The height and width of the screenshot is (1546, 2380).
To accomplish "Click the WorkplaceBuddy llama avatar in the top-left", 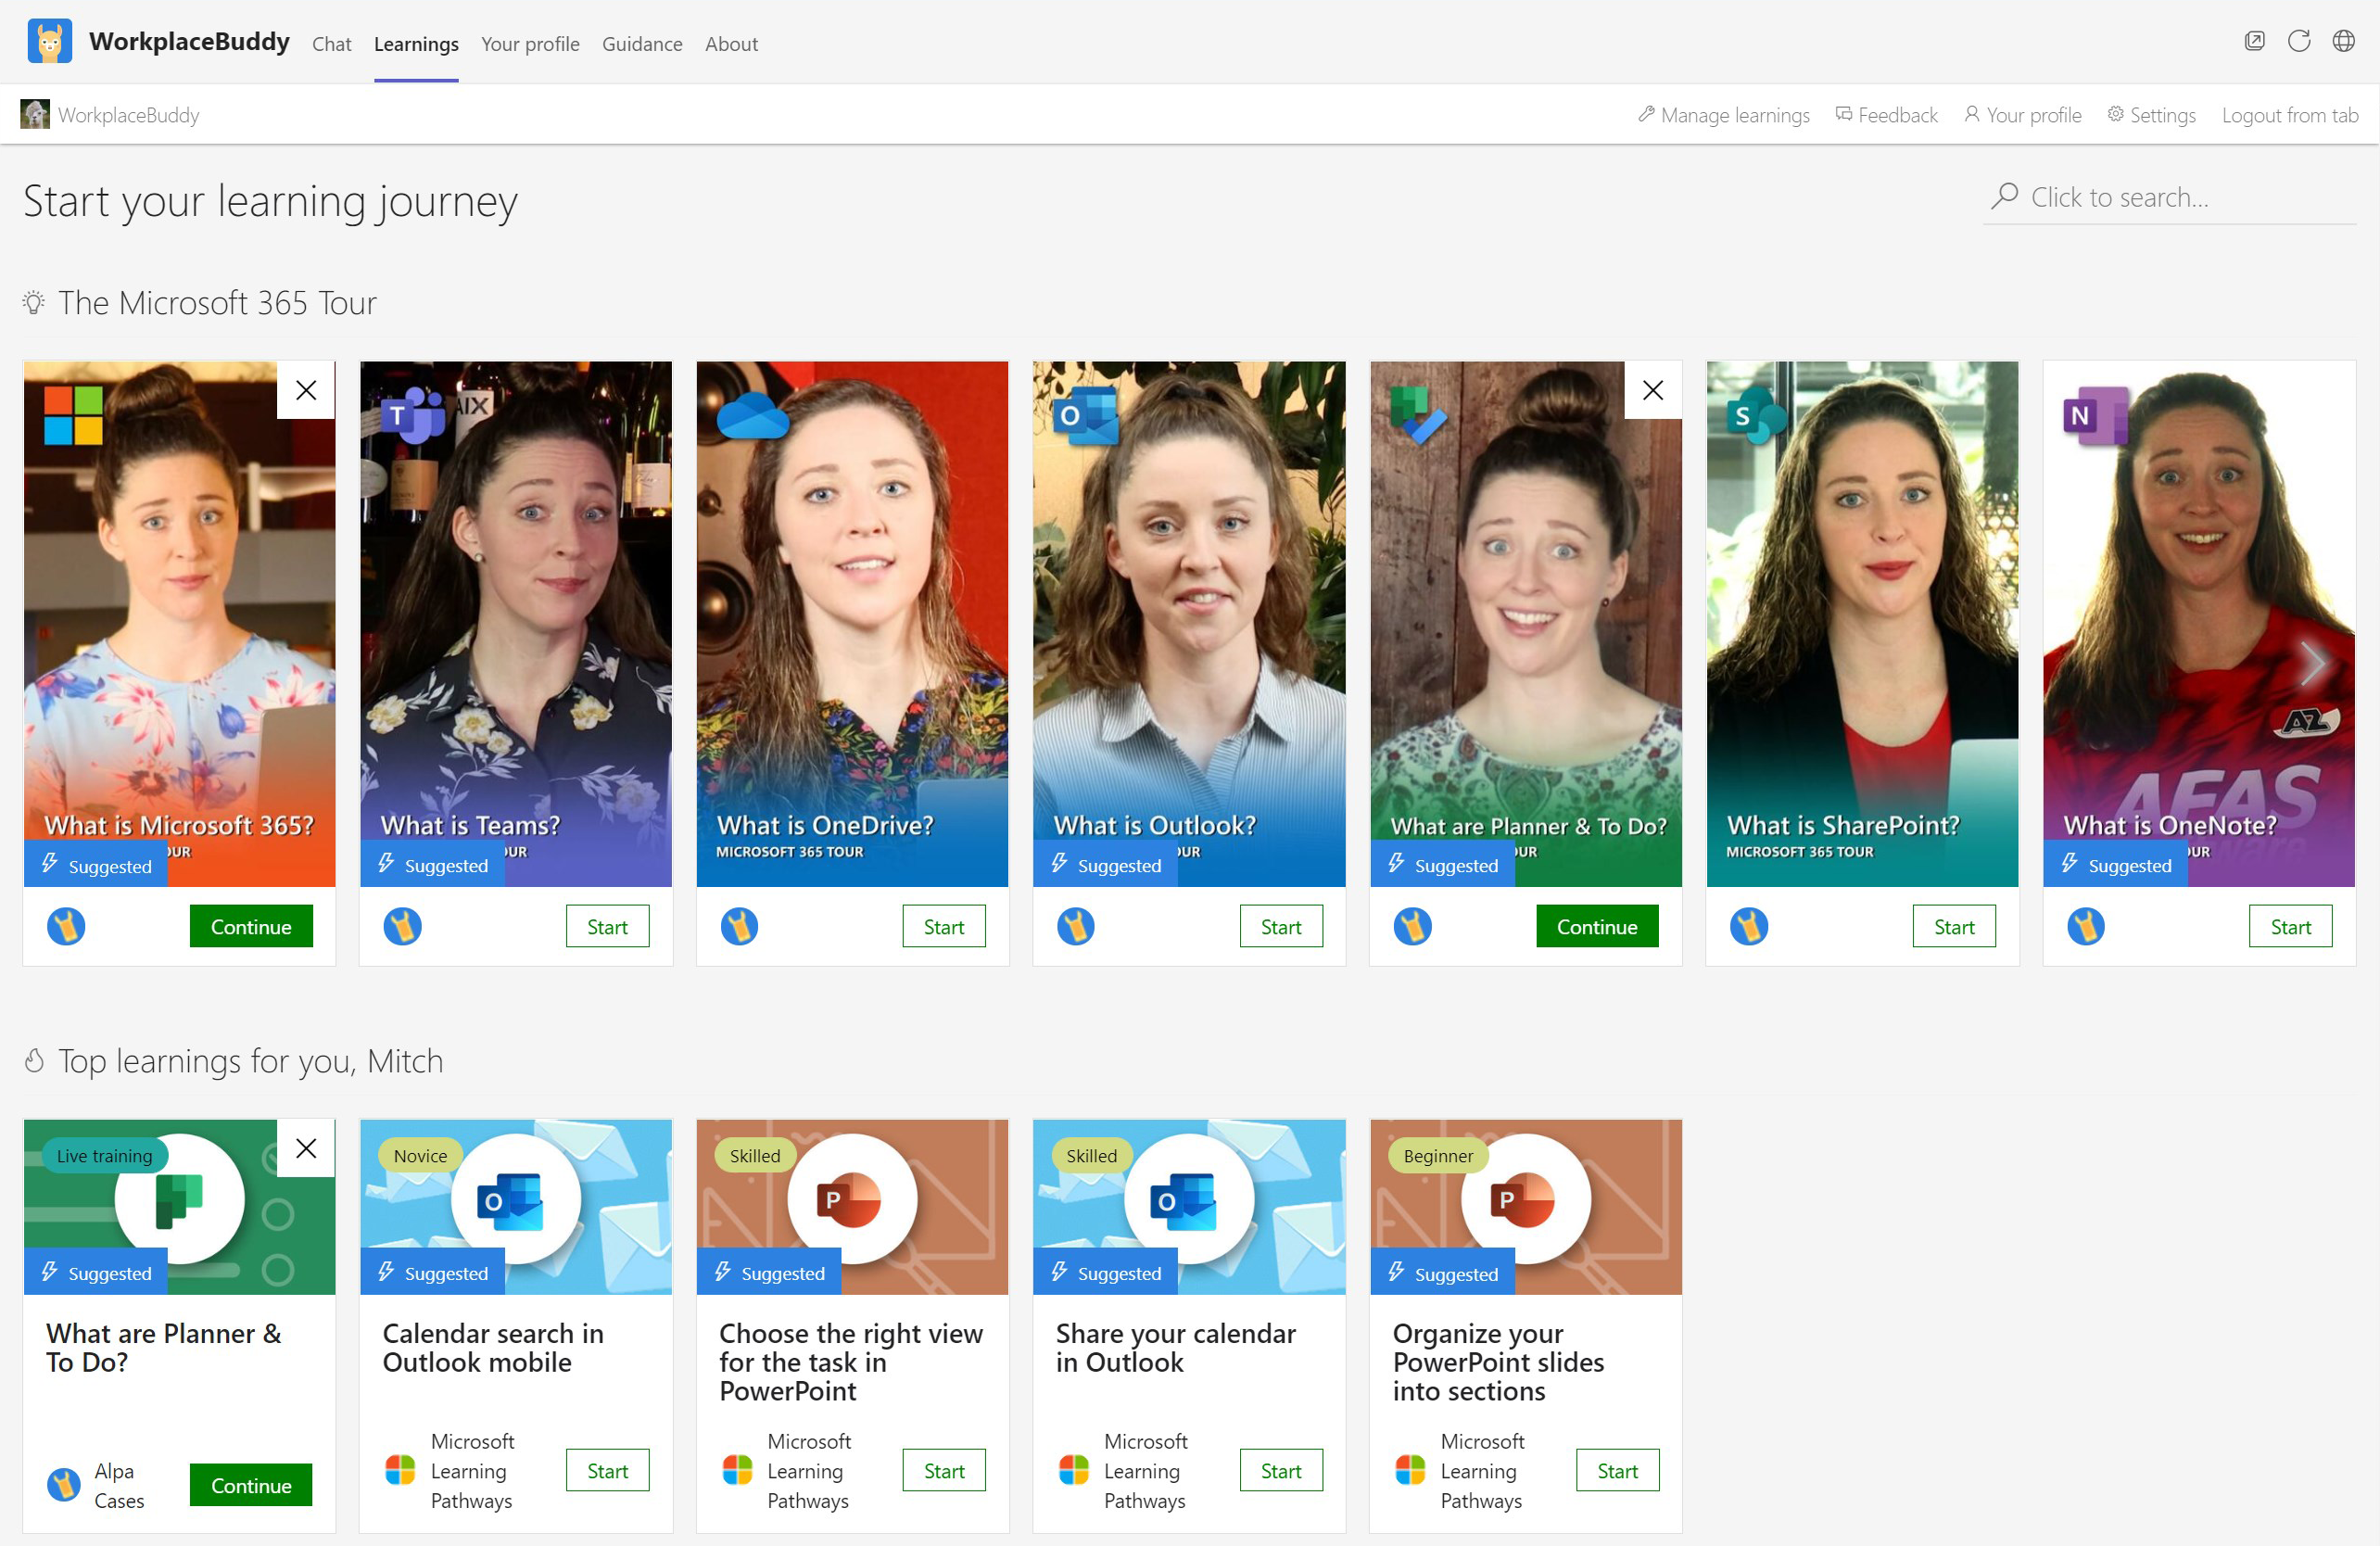I will [50, 41].
